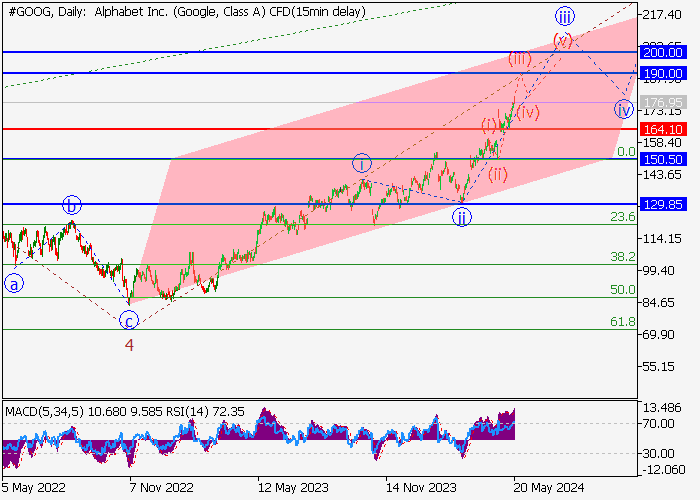Select the blue 129.85 price level label
Image resolution: width=700 pixels, height=500 pixels.
(x=663, y=204)
